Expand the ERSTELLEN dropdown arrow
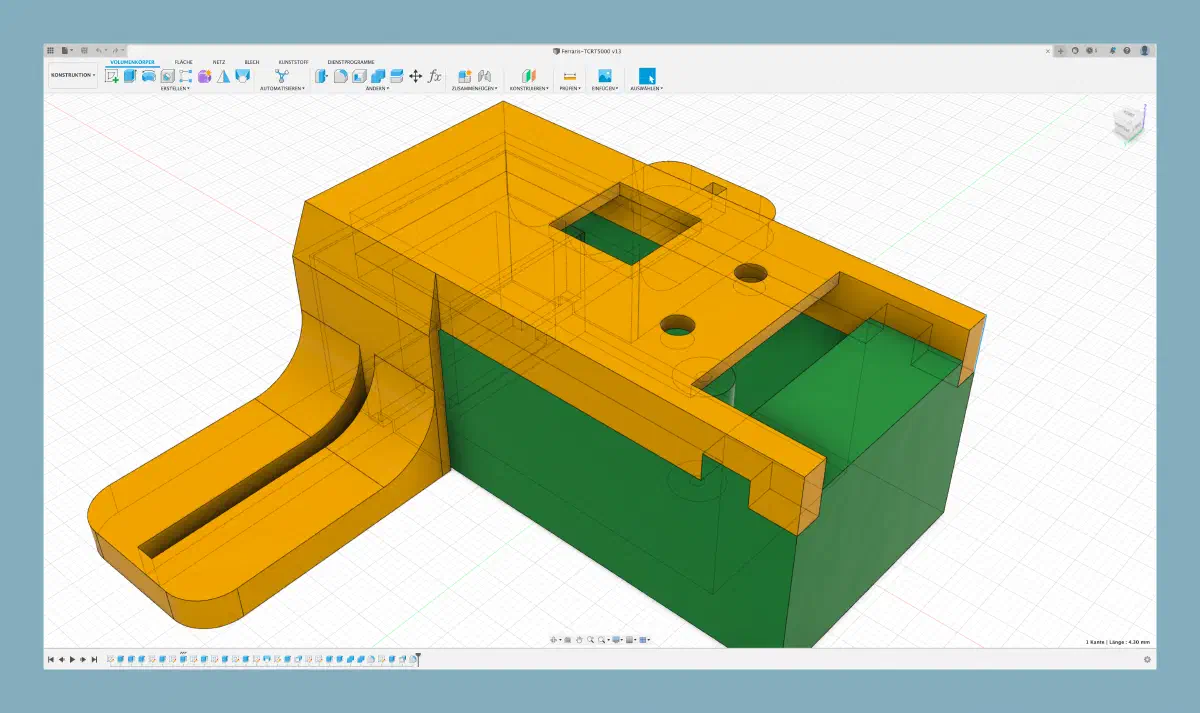1200x713 pixels. pyautogui.click(x=188, y=88)
